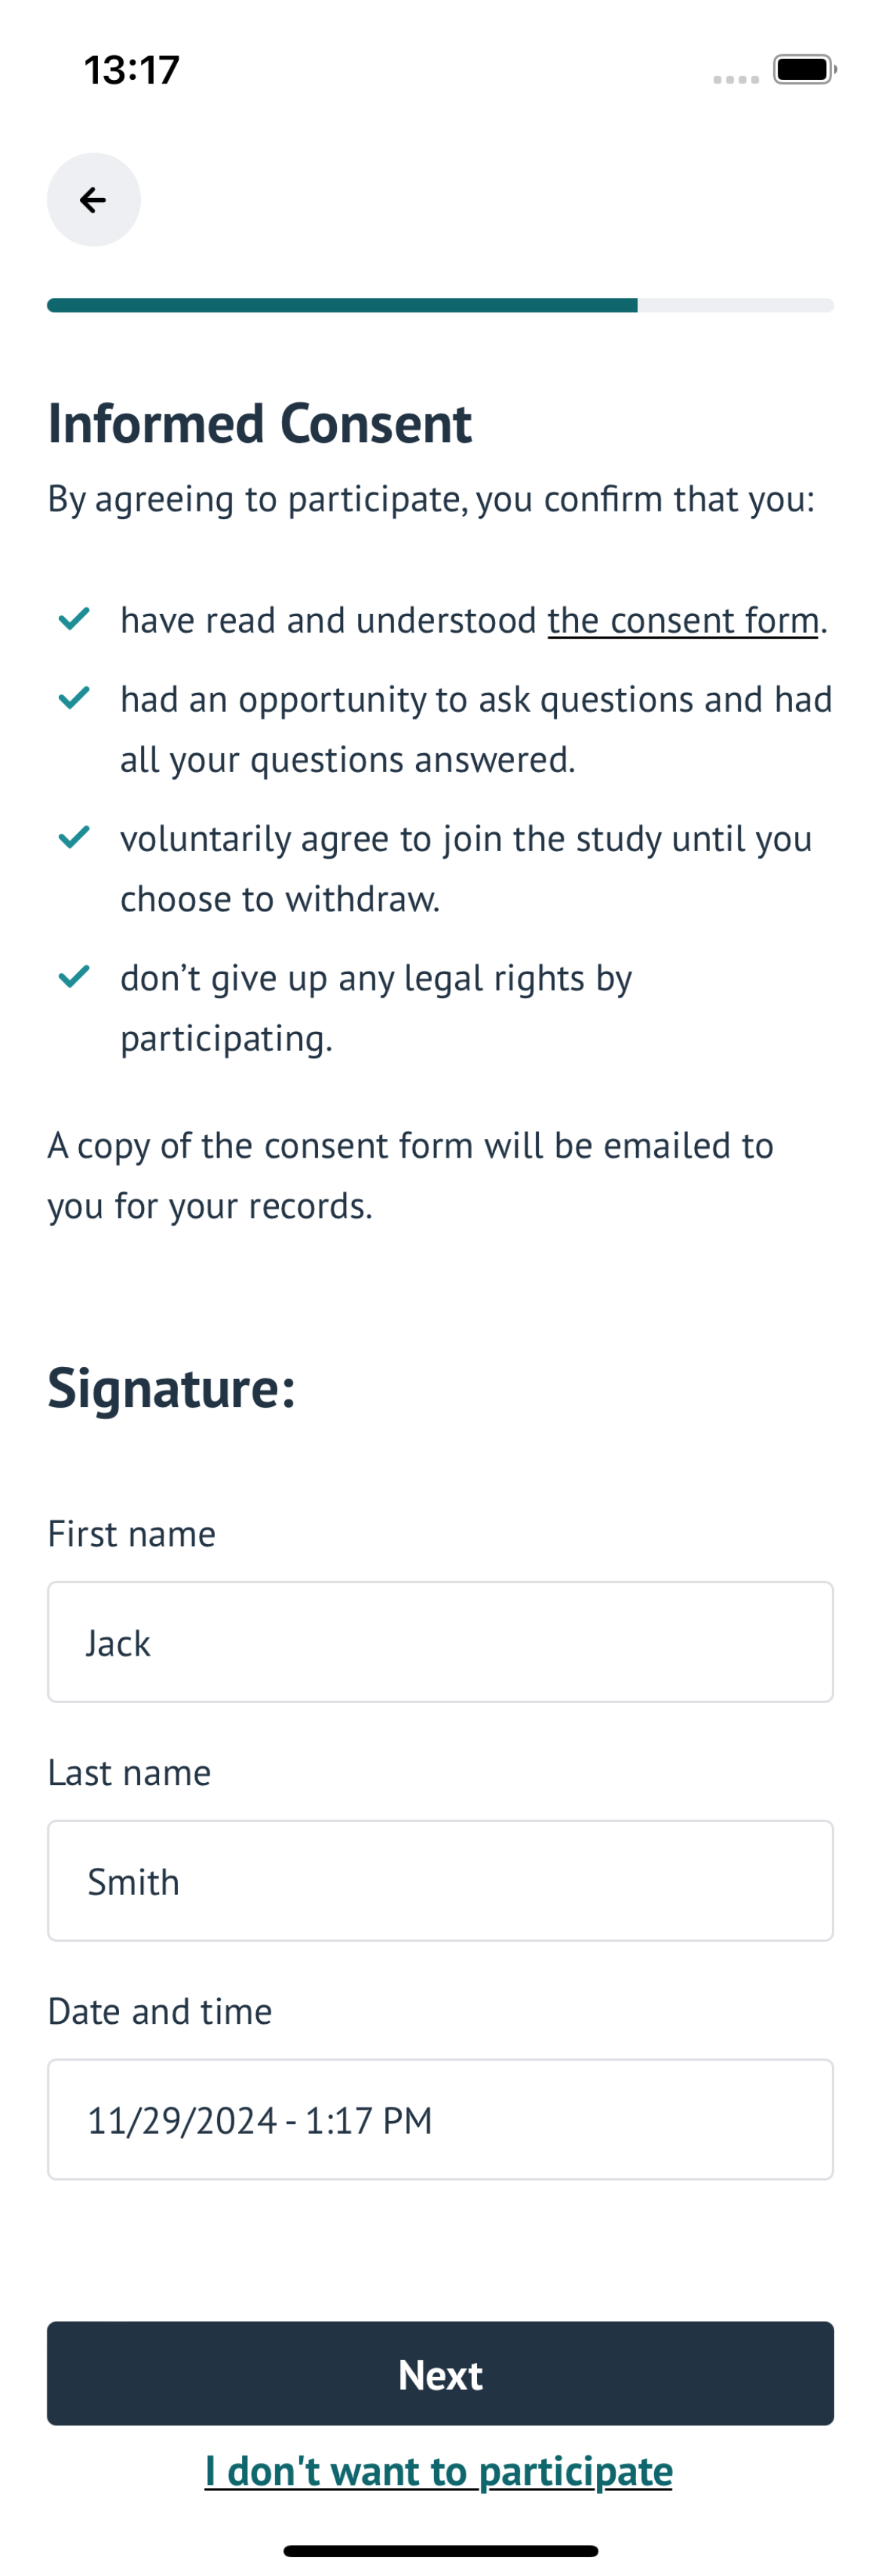This screenshot has width=881, height=2576.
Task: Click checkmark beside voluntarily agree statement
Action: pos(75,837)
